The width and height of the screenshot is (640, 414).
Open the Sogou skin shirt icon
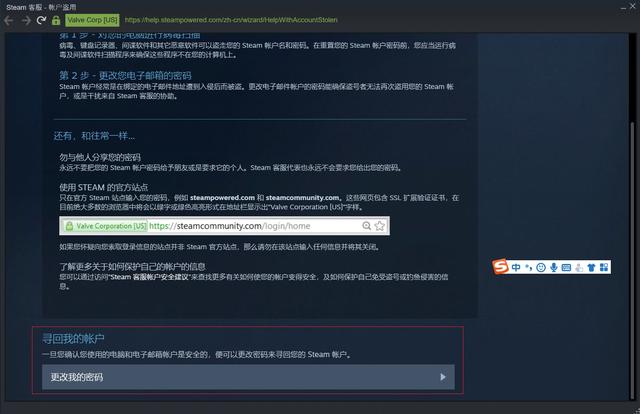pos(591,267)
